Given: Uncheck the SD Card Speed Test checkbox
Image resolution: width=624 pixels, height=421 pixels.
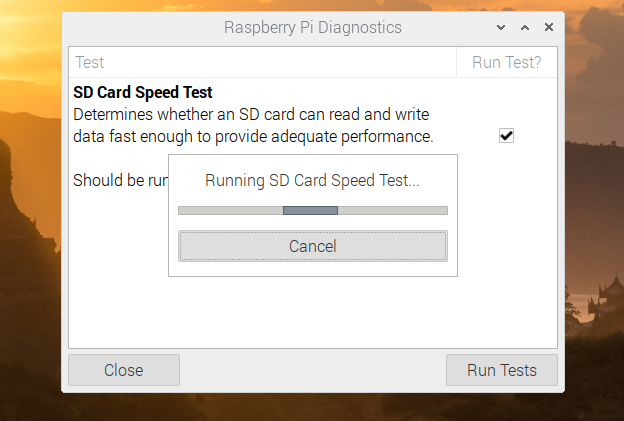Looking at the screenshot, I should 506,136.
